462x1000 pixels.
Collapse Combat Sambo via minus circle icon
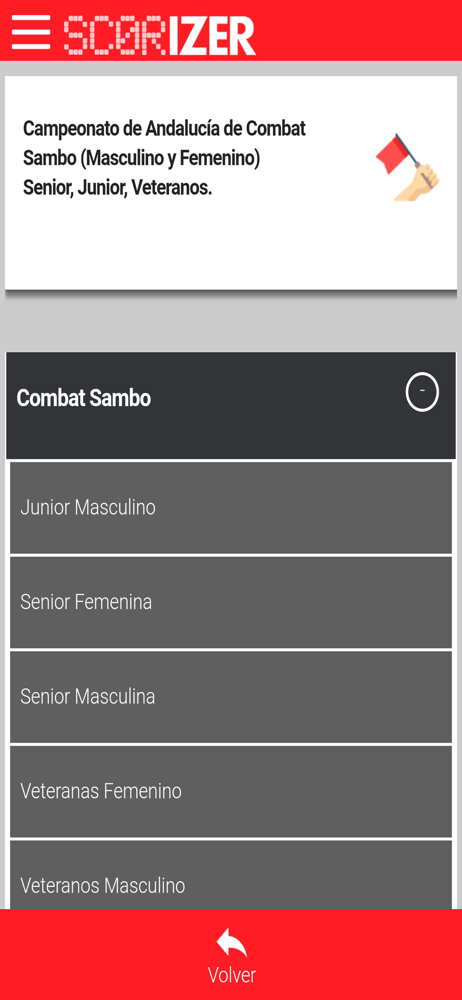pos(422,394)
